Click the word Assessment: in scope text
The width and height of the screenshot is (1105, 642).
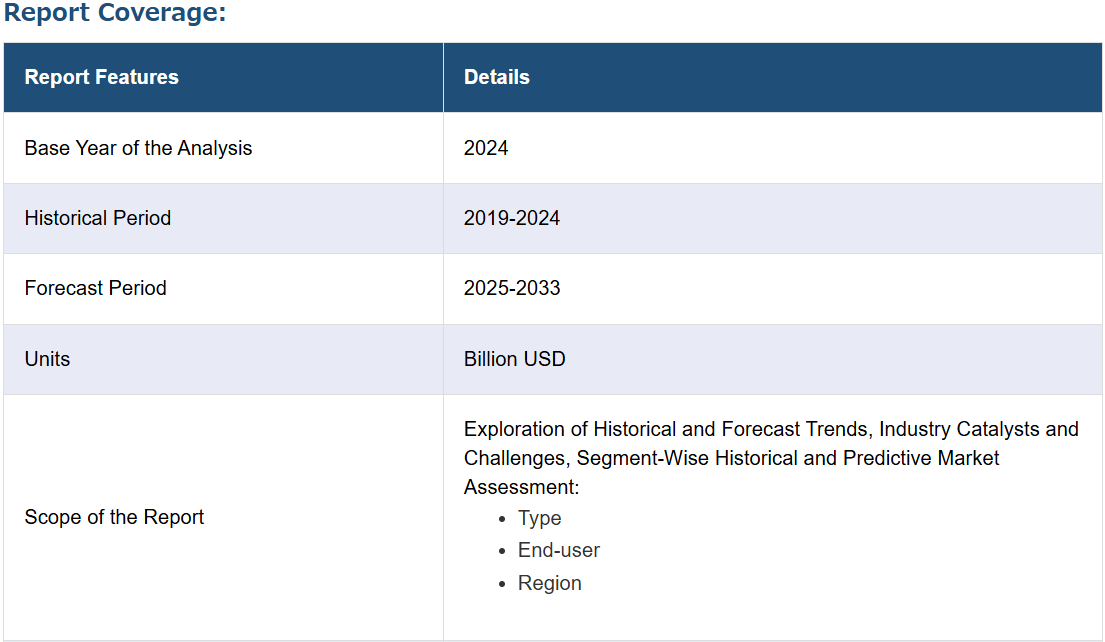pos(522,487)
